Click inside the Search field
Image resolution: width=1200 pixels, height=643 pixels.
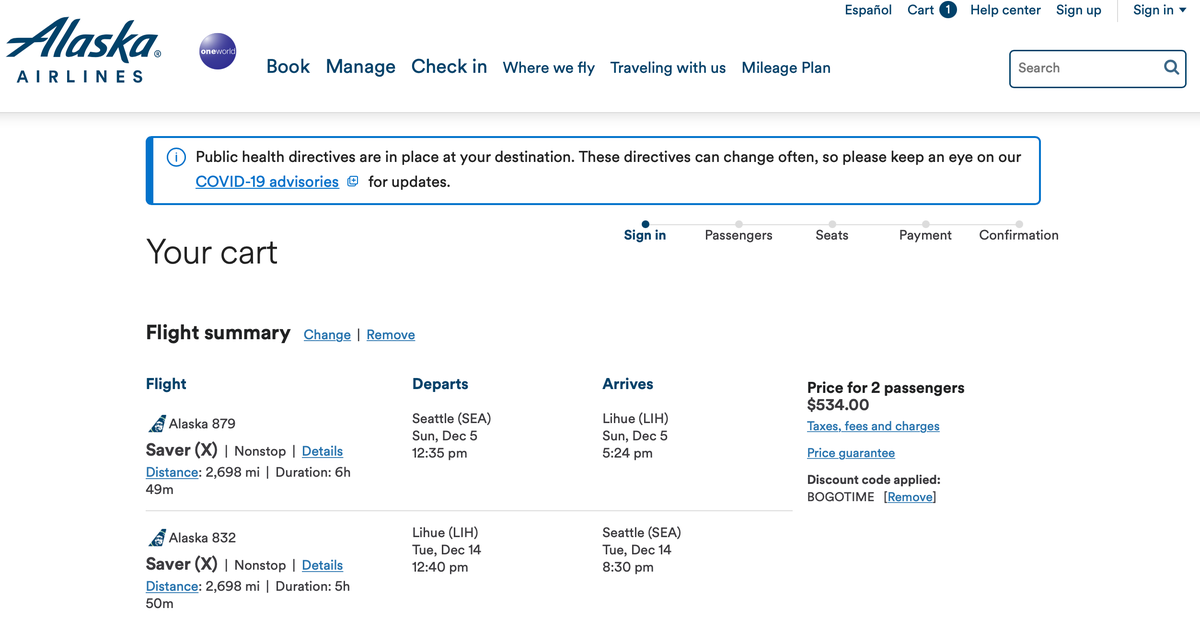(x=1080, y=68)
